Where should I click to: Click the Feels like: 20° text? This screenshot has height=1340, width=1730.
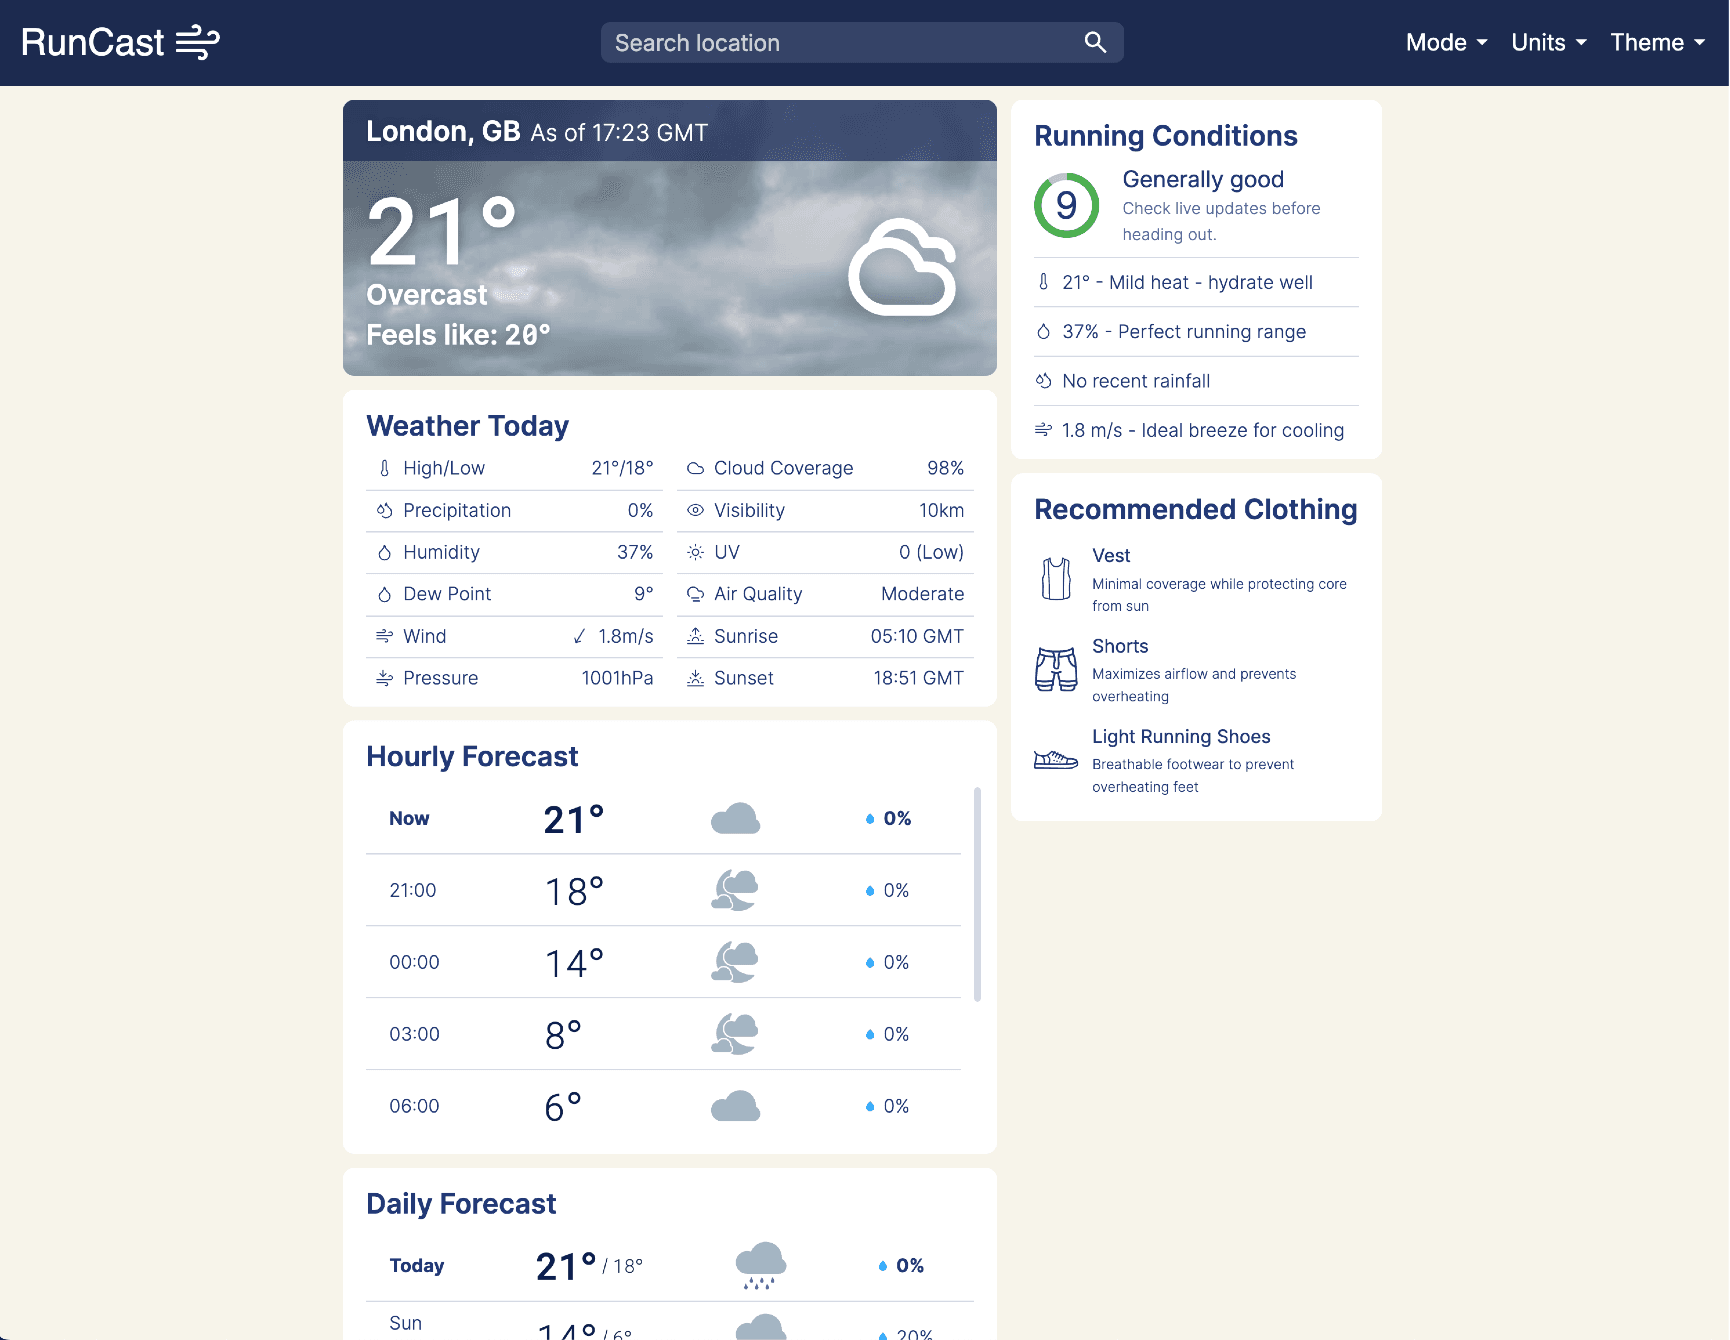(x=458, y=335)
